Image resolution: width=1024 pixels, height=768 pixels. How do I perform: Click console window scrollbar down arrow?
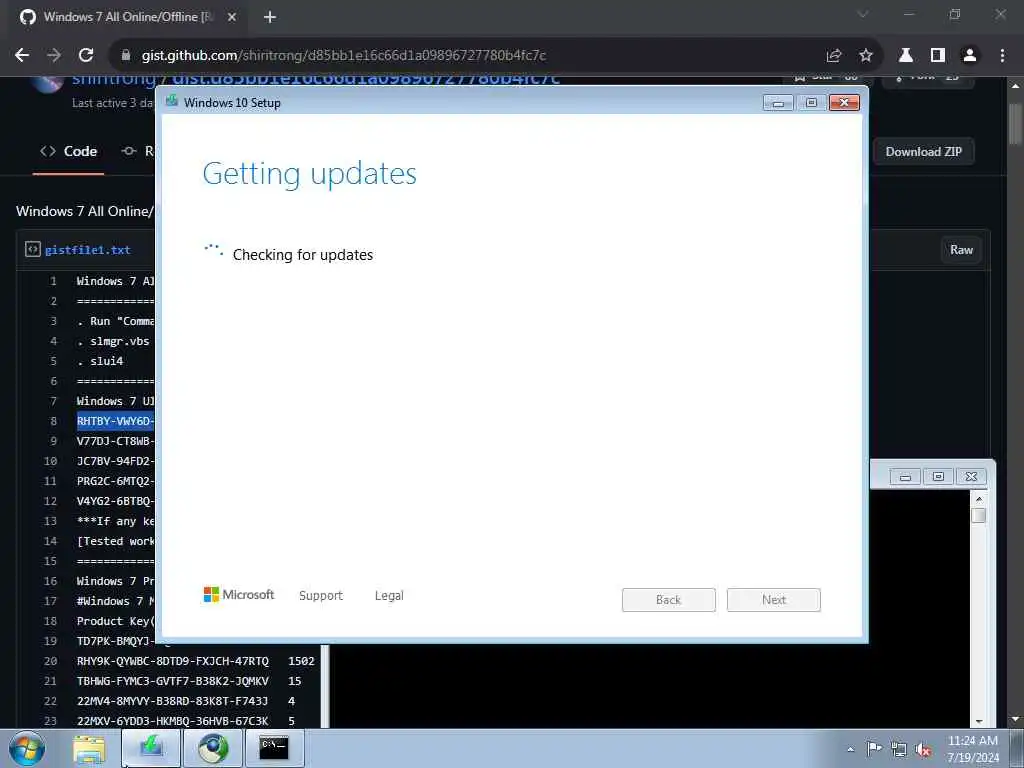978,721
